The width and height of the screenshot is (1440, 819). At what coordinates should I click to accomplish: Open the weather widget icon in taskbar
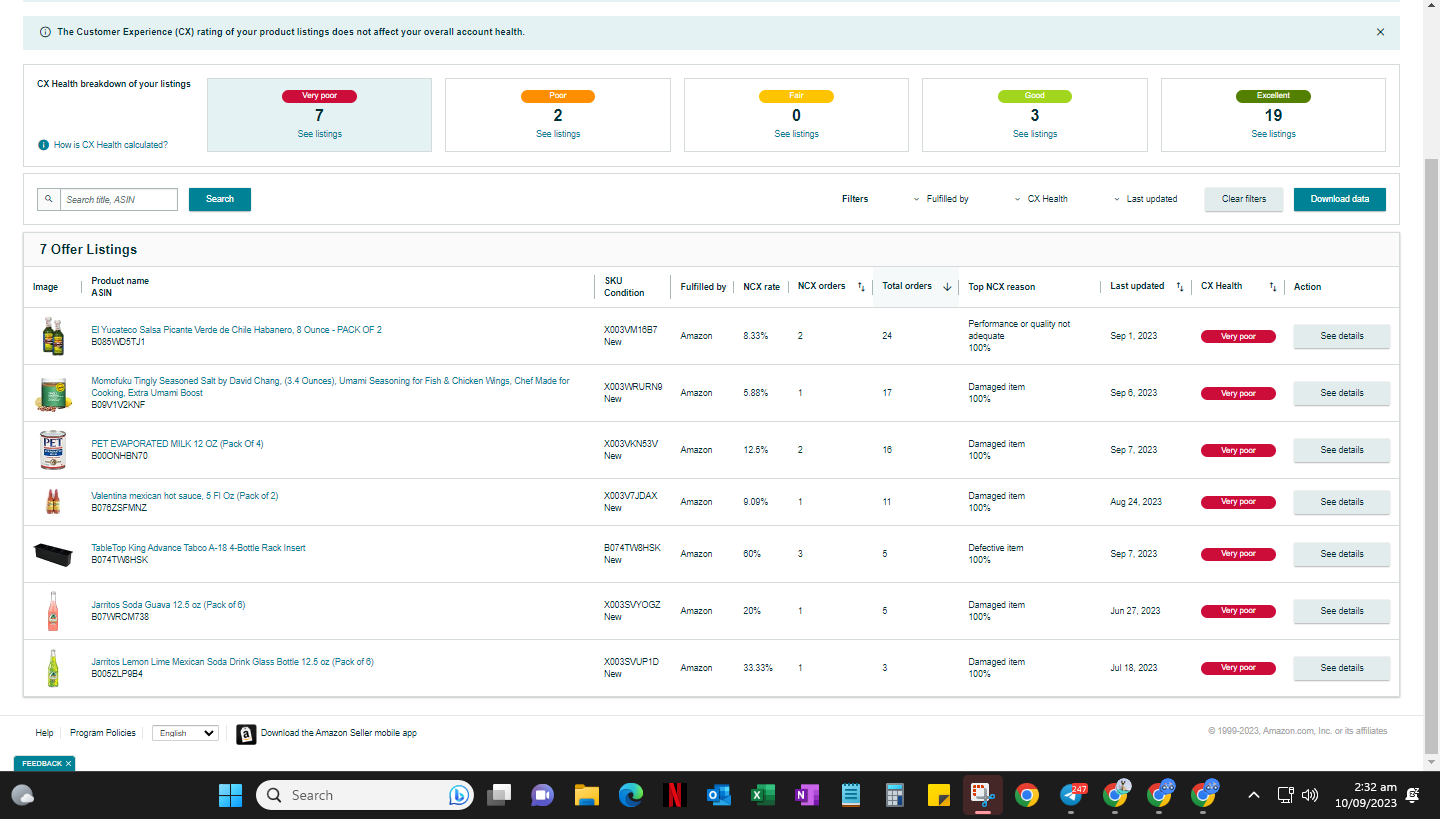pyautogui.click(x=22, y=795)
